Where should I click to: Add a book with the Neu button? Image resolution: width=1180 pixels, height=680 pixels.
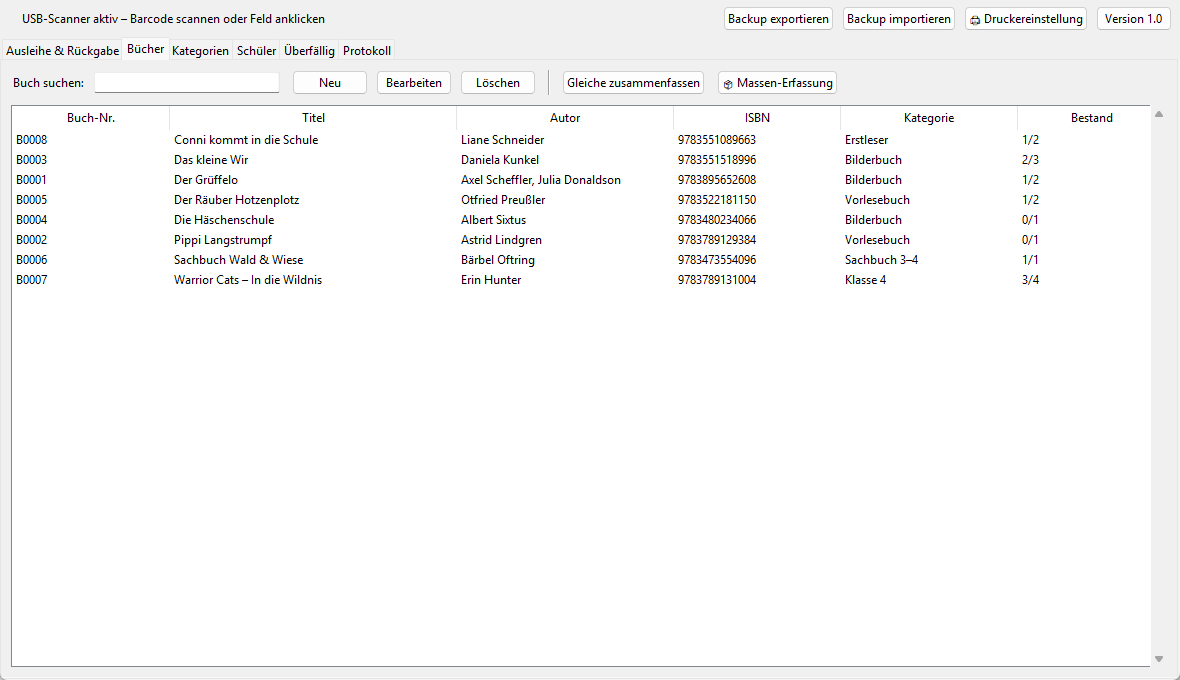[330, 83]
